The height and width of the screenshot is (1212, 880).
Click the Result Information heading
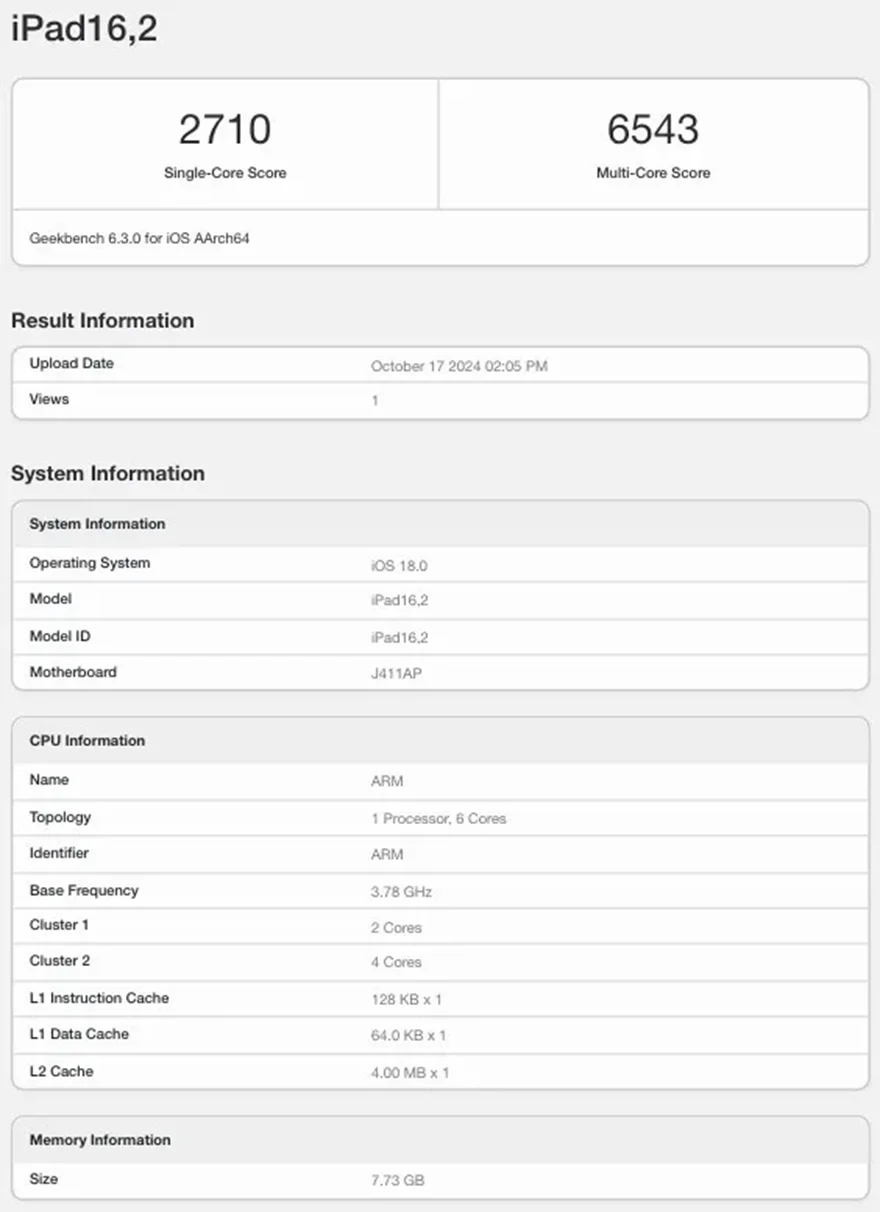102,321
